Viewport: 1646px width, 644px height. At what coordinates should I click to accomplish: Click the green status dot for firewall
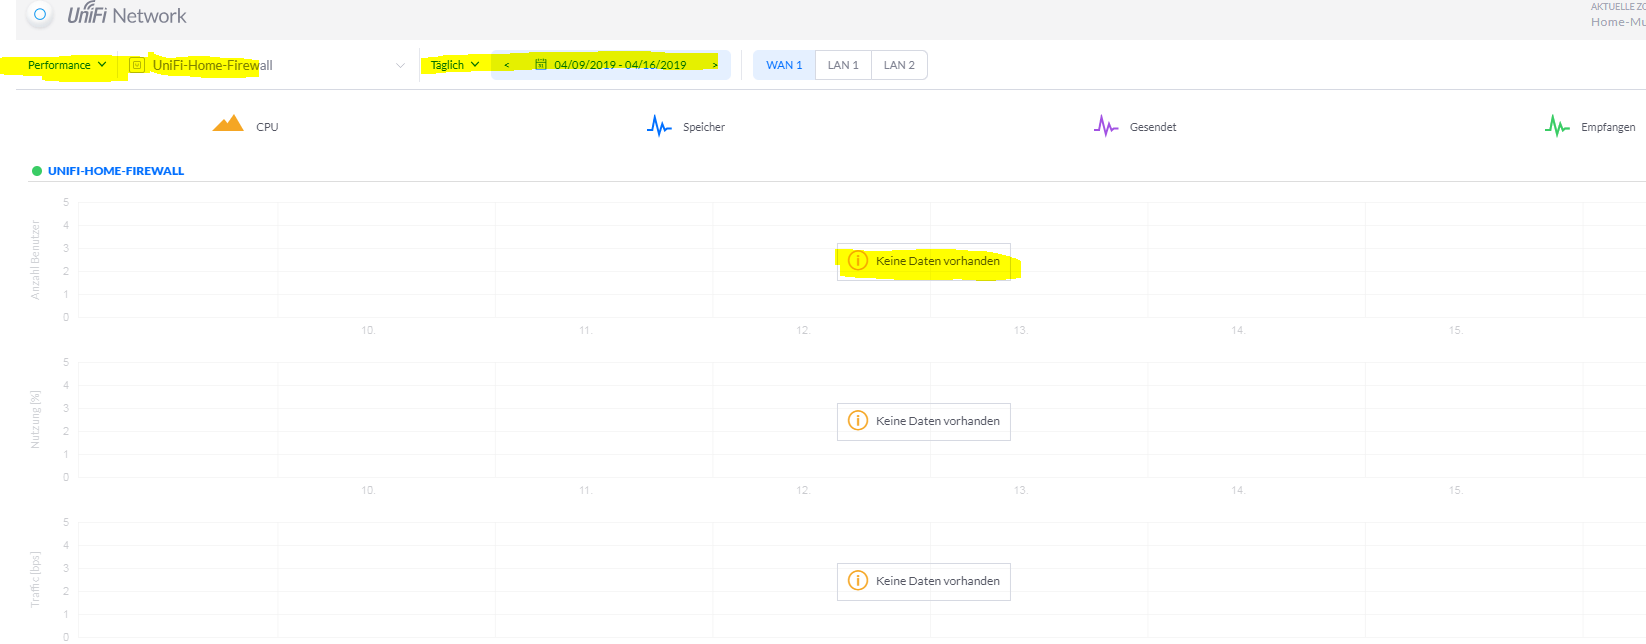[37, 171]
